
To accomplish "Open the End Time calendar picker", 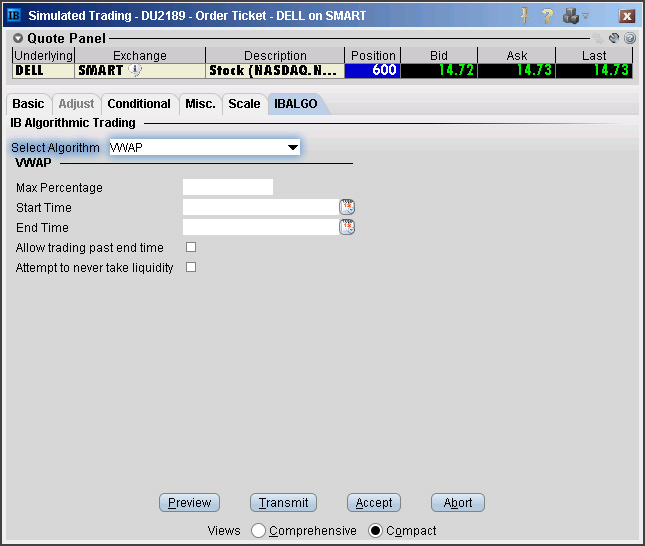I will click(347, 227).
